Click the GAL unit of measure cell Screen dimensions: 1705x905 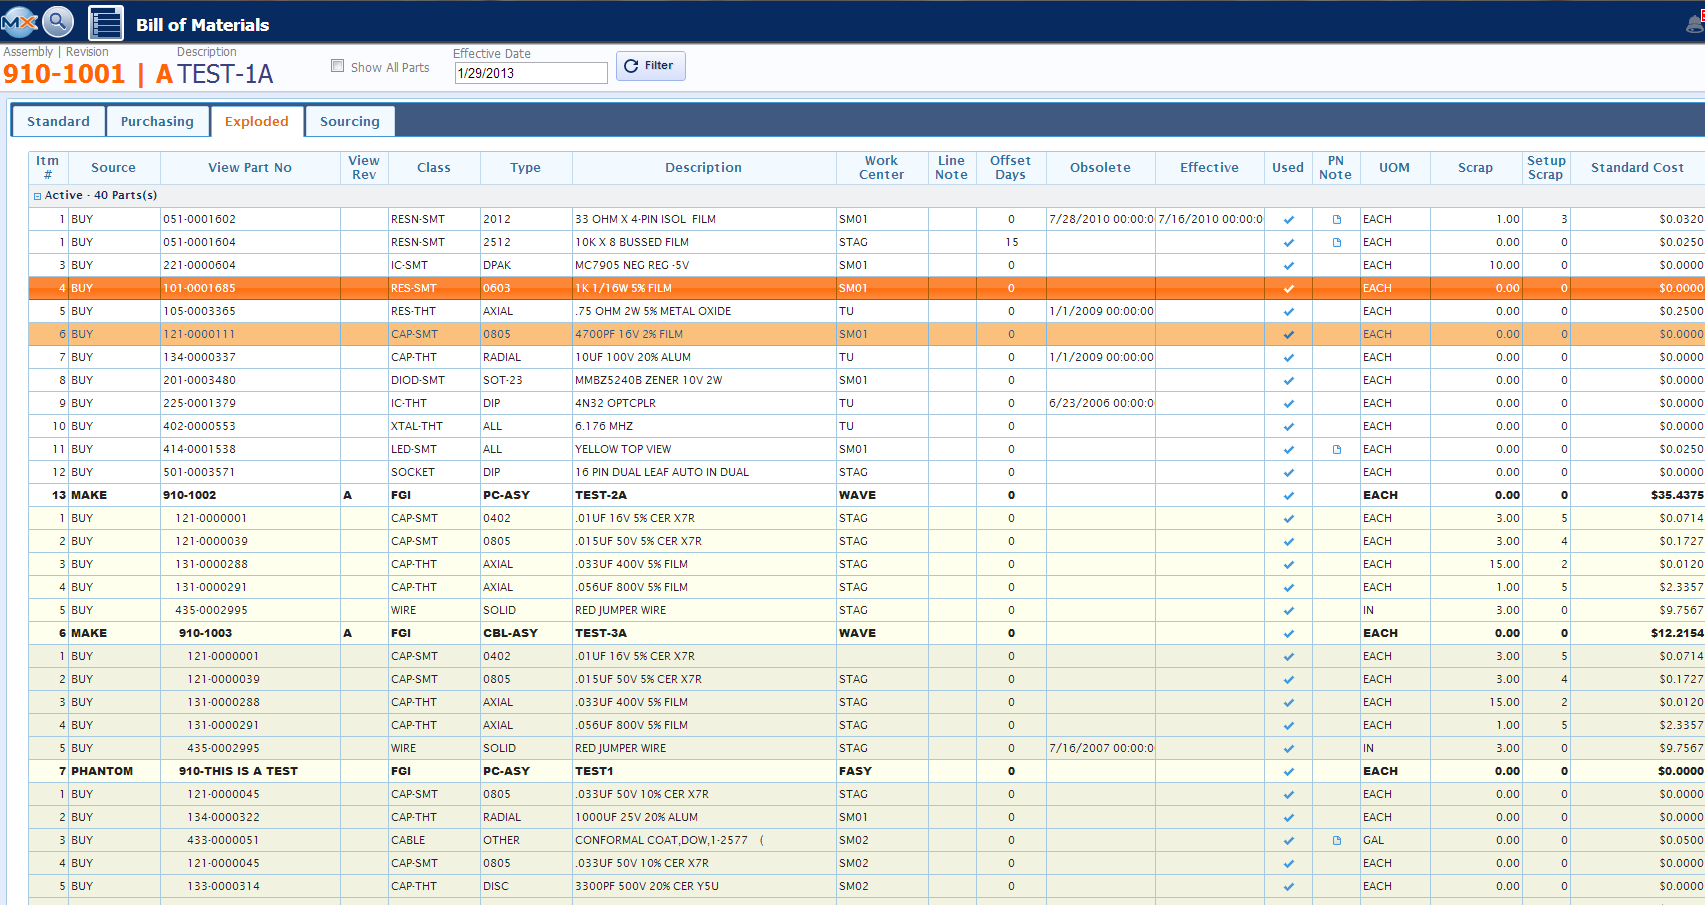pyautogui.click(x=1395, y=840)
